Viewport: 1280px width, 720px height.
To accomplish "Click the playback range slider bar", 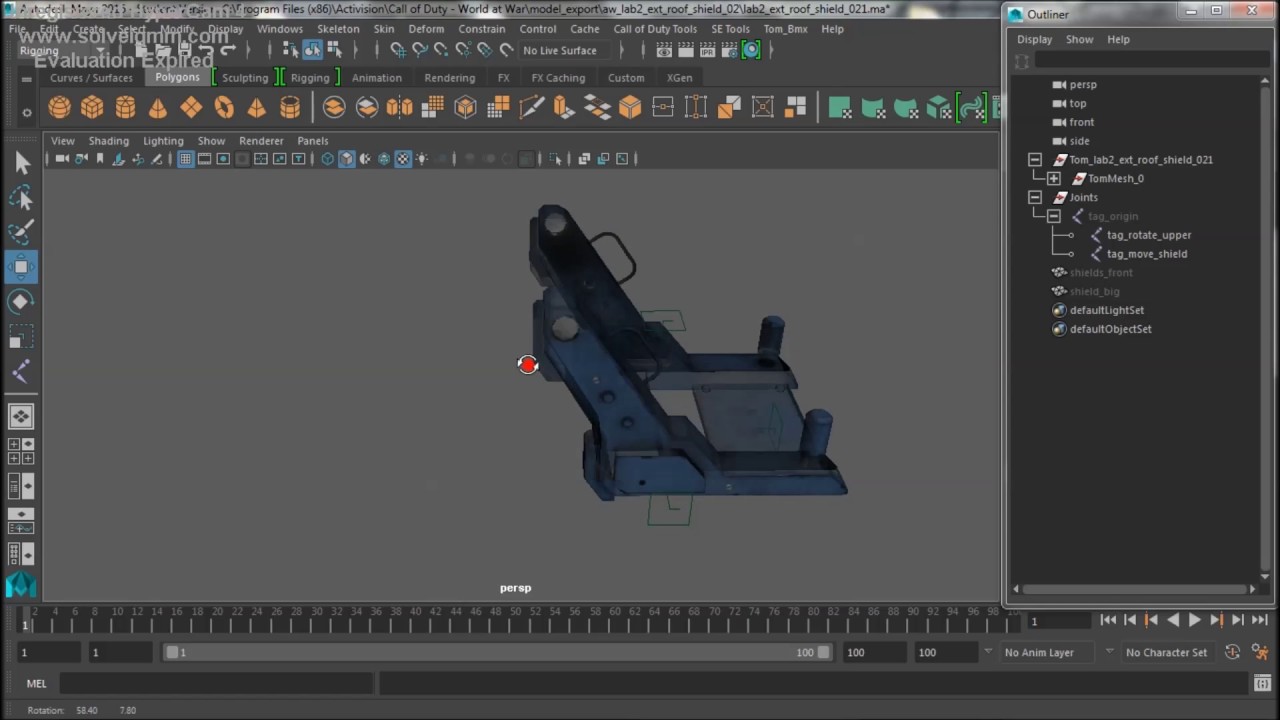I will [x=499, y=652].
